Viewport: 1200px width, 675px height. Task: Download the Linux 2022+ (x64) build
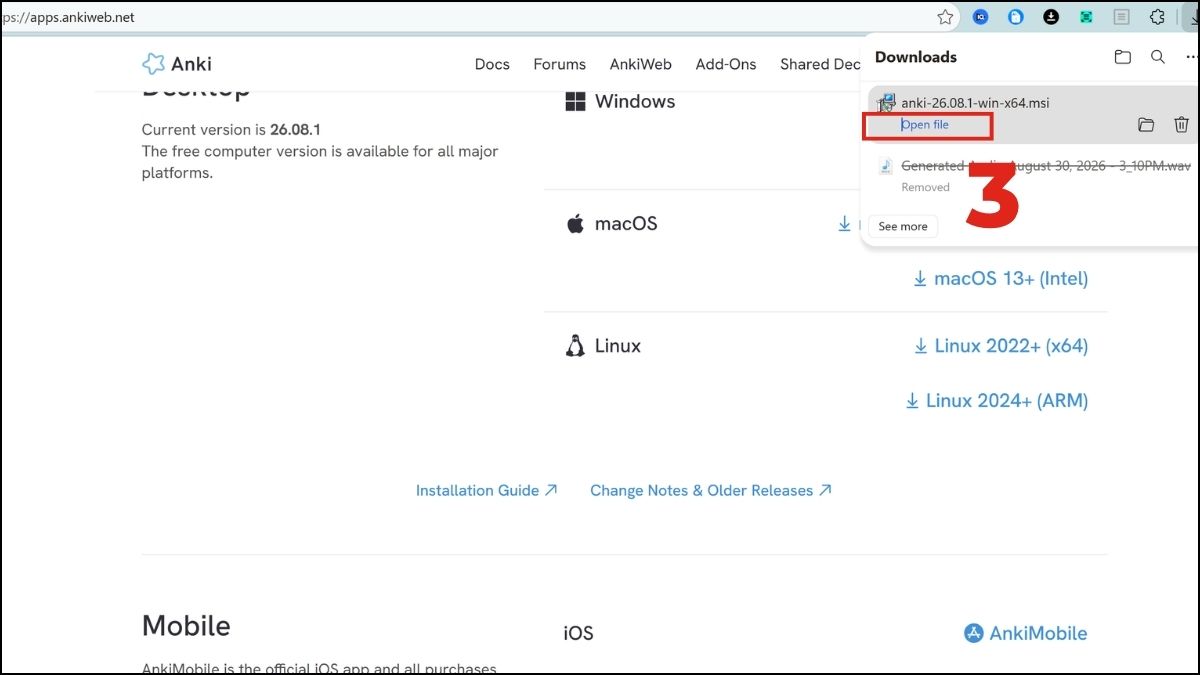point(1001,346)
